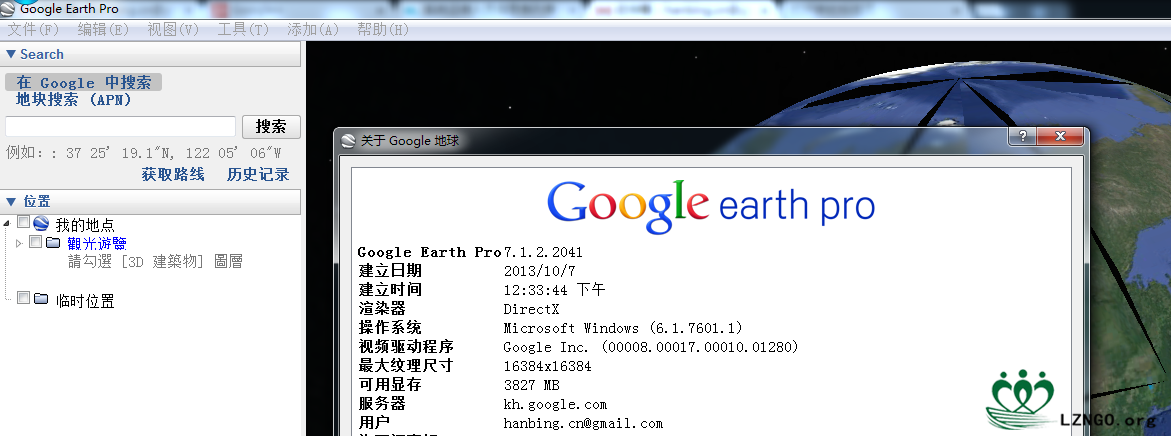Click the version number 7.1.2.2041
The height and width of the screenshot is (436, 1171).
(543, 252)
